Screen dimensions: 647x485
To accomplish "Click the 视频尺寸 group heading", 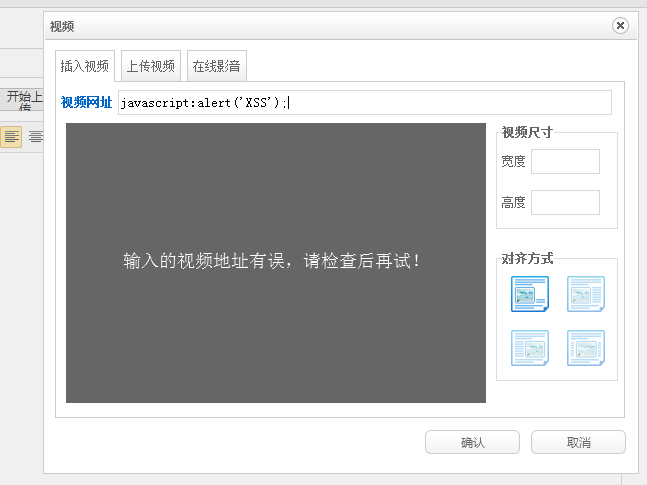I will 527,132.
